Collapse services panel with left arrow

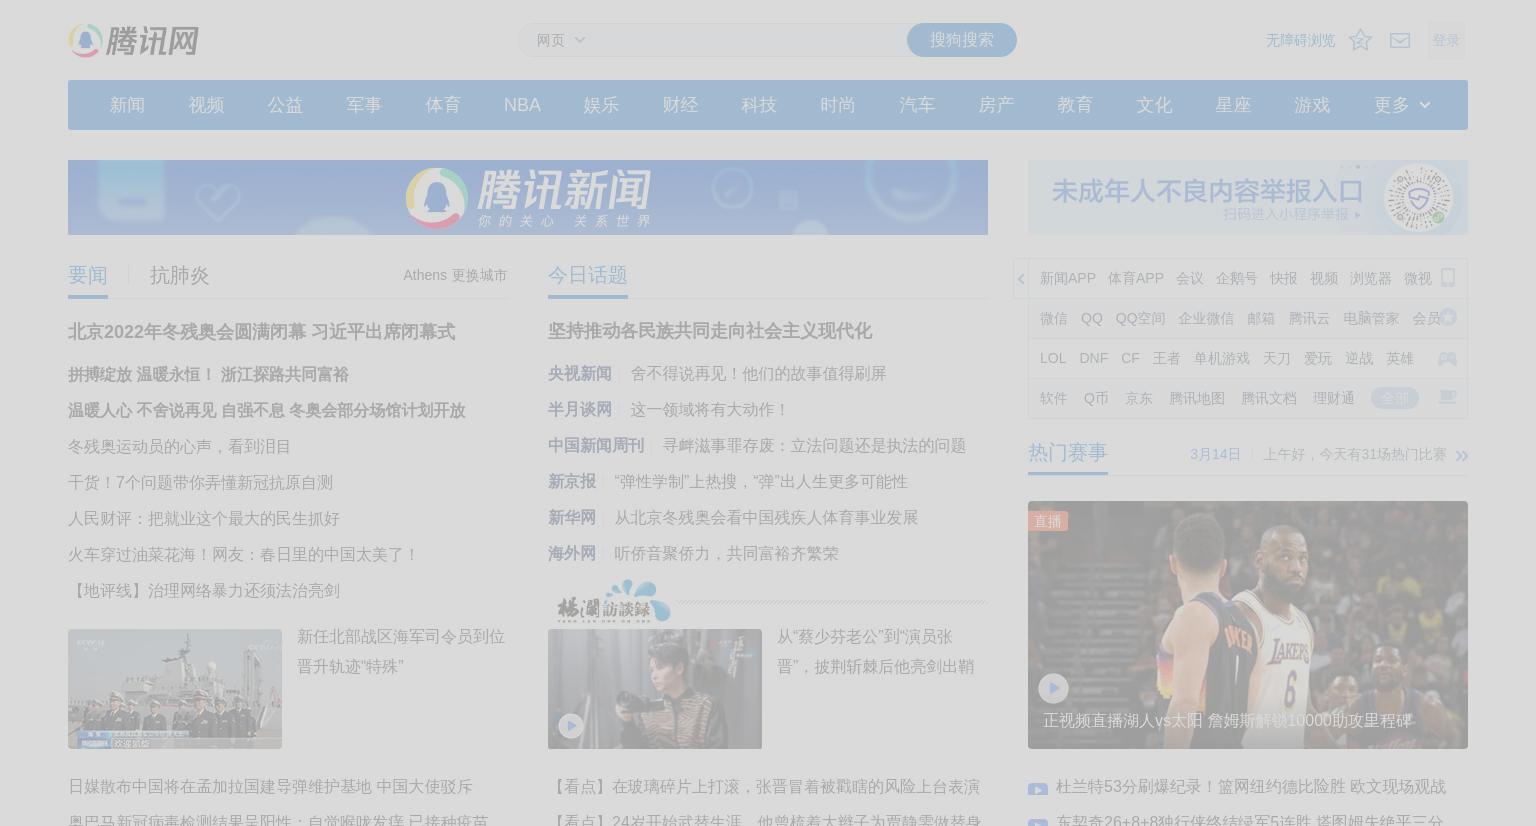[x=1021, y=279]
